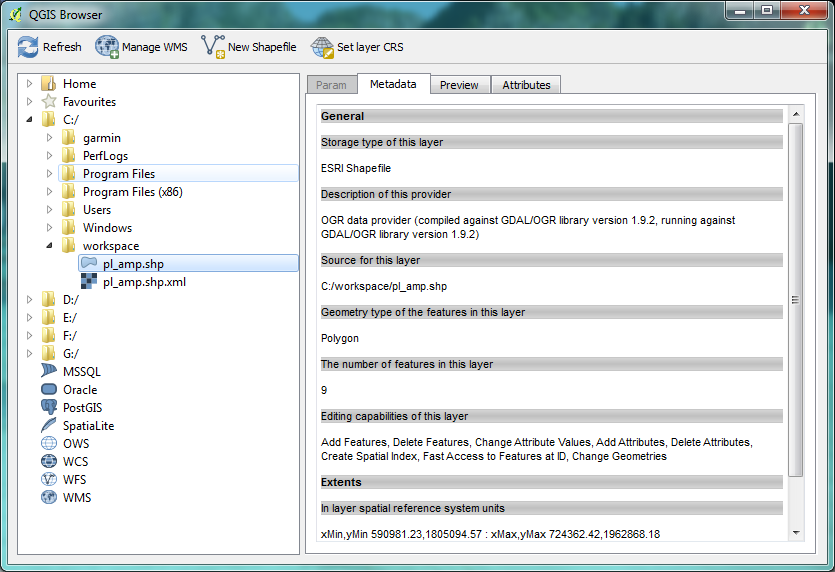Expand the Favourites tree node
This screenshot has height=572, width=835.
29,101
